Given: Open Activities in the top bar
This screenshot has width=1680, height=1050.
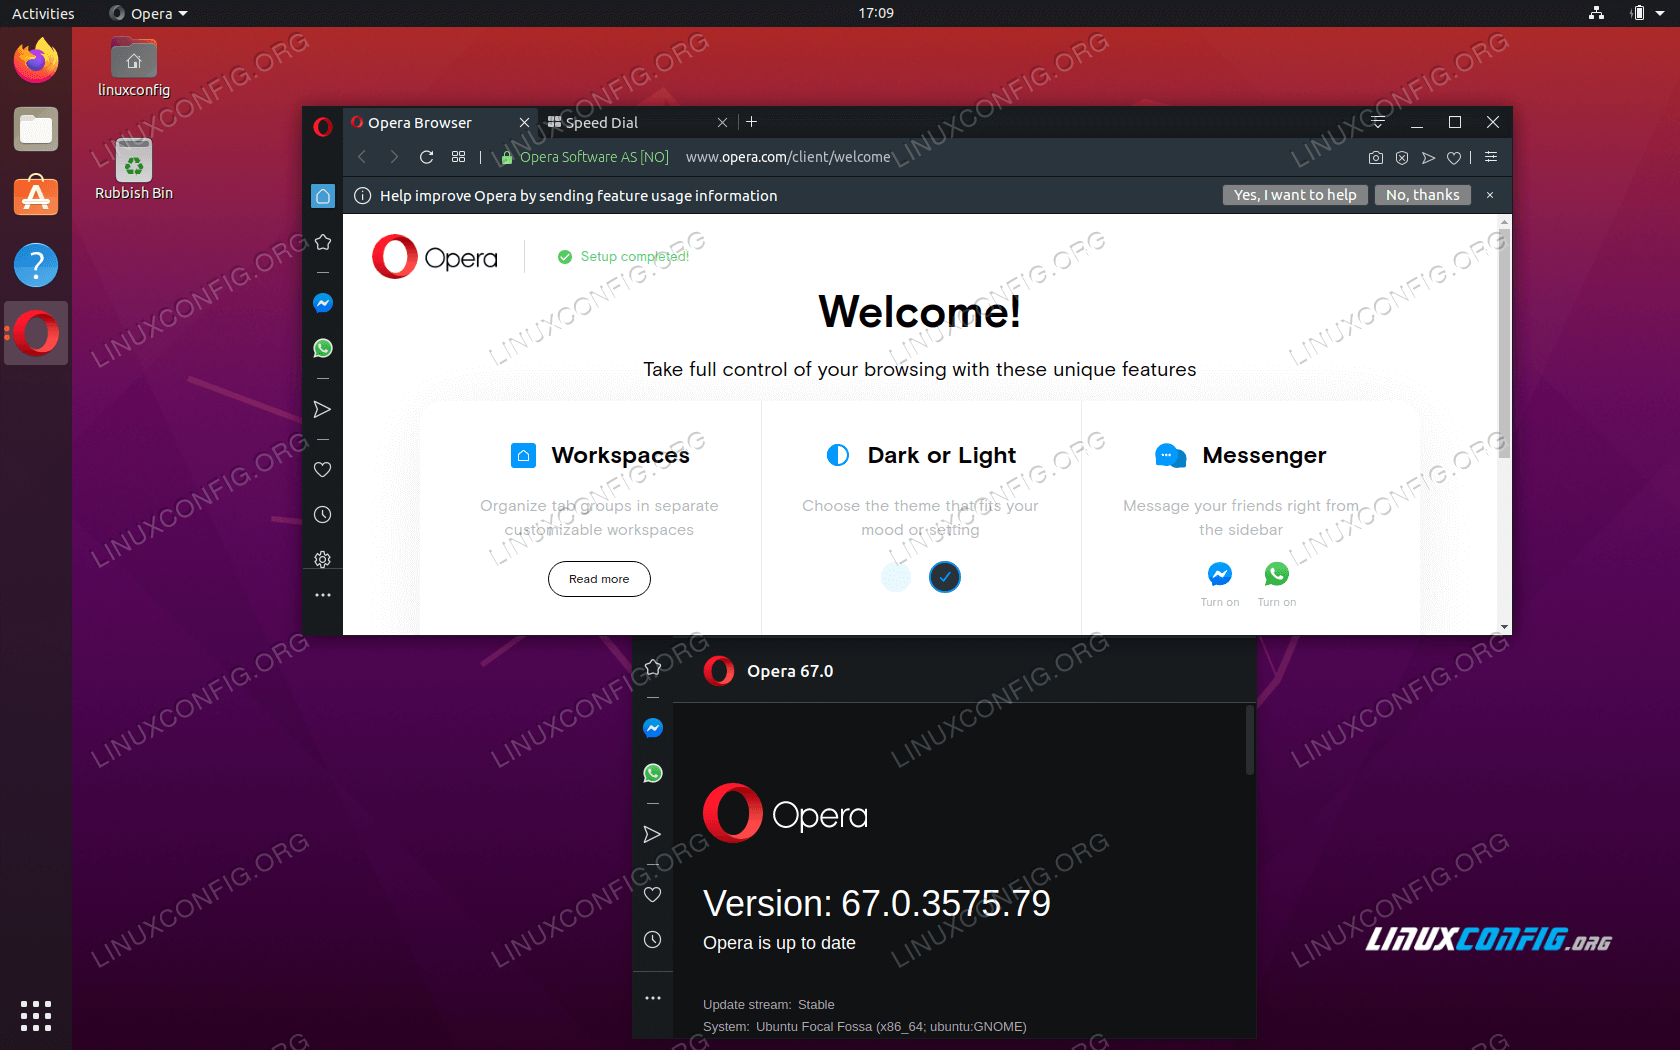Looking at the screenshot, I should (42, 13).
